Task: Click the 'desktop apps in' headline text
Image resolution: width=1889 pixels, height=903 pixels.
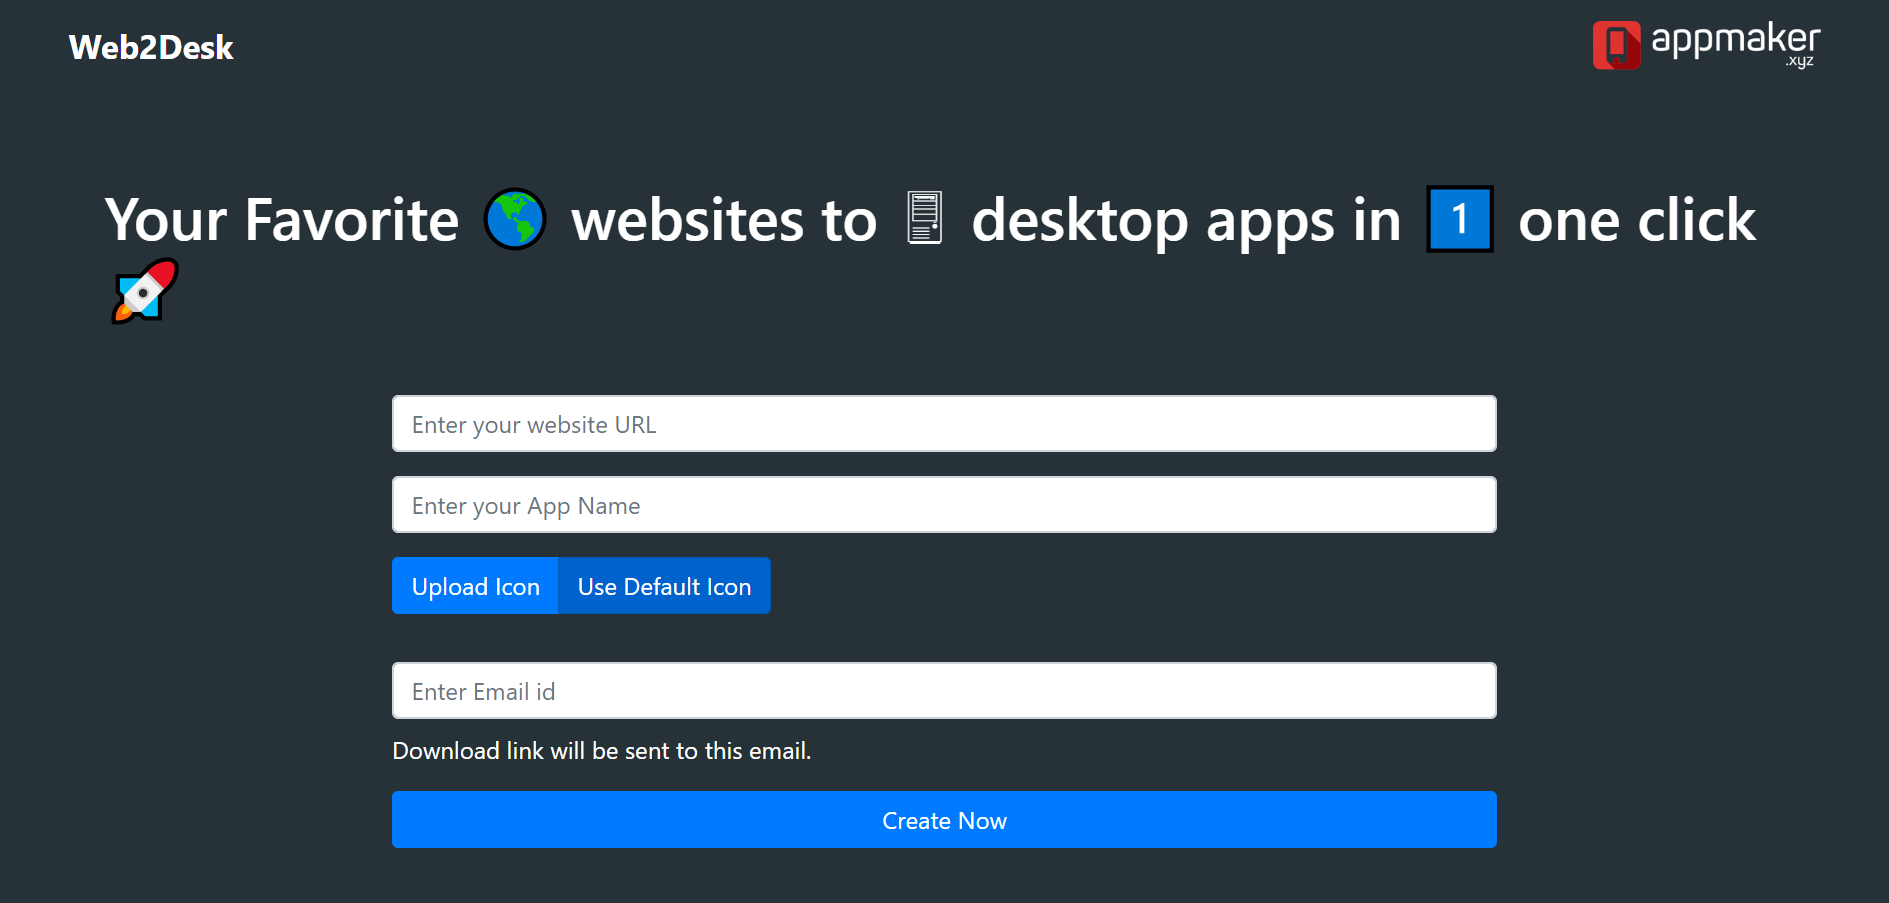Action: tap(1186, 220)
